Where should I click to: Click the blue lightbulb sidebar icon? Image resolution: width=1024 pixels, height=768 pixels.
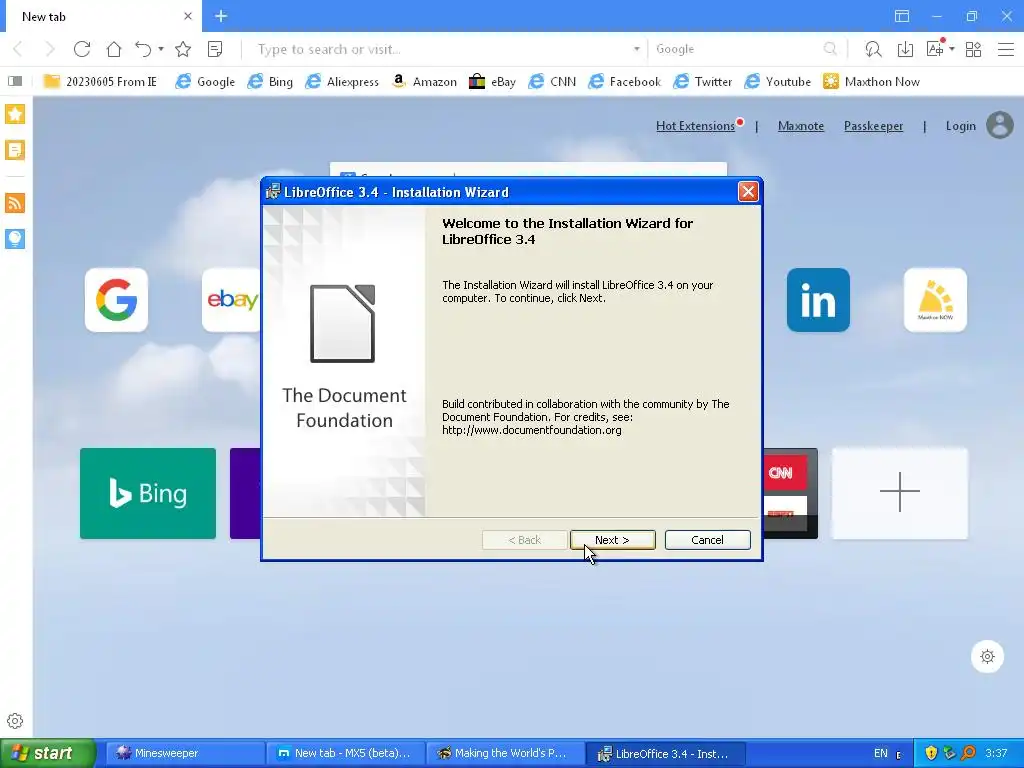pos(15,238)
